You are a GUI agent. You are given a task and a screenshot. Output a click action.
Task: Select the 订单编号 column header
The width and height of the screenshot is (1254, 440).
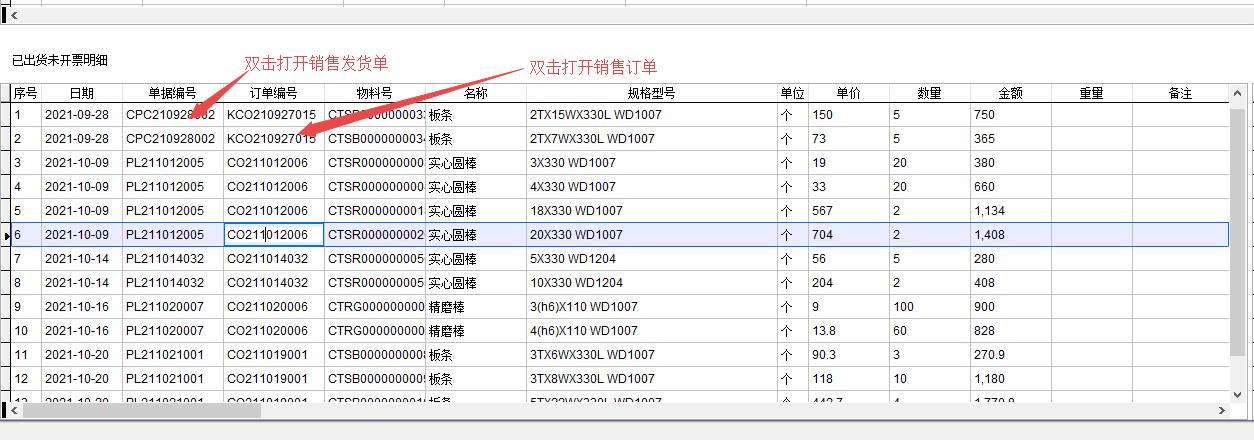click(273, 93)
